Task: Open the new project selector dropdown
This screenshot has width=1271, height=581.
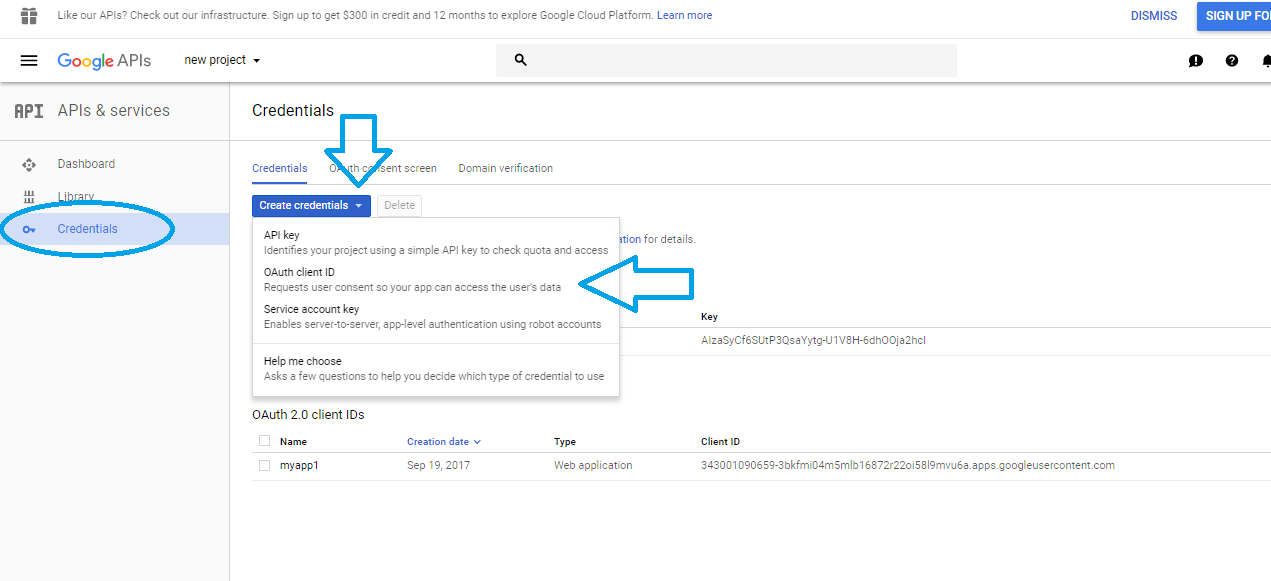Action: point(222,60)
